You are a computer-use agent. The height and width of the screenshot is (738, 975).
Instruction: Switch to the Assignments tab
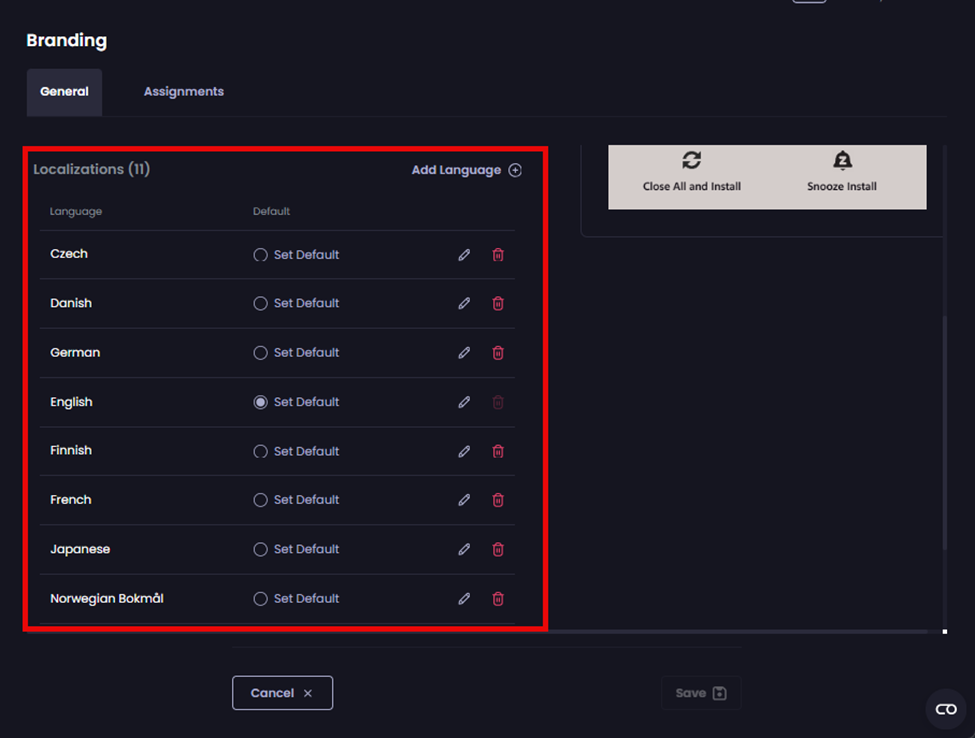183,91
